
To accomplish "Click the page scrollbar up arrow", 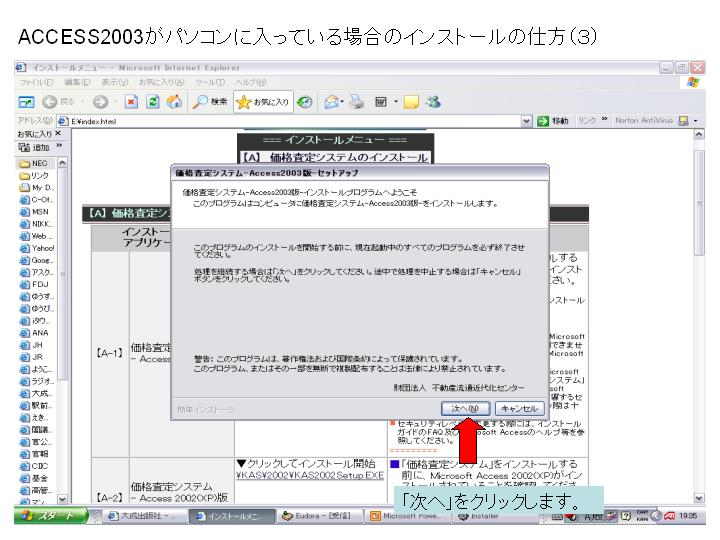I will pyautogui.click(x=699, y=134).
